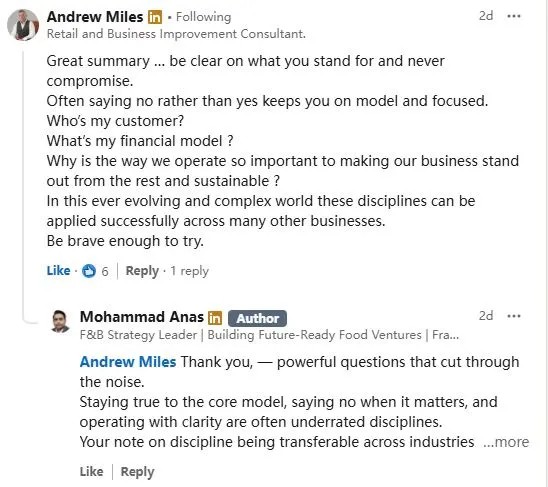Click the Author badge
This screenshot has width=548, height=487.
coord(258,318)
